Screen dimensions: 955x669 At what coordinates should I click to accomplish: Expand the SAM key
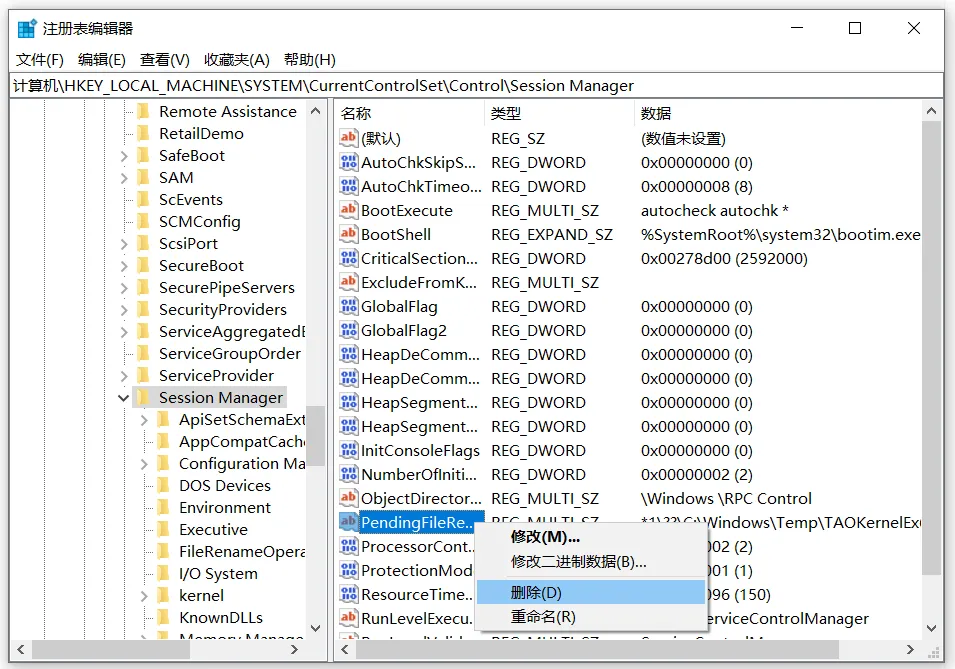(124, 178)
